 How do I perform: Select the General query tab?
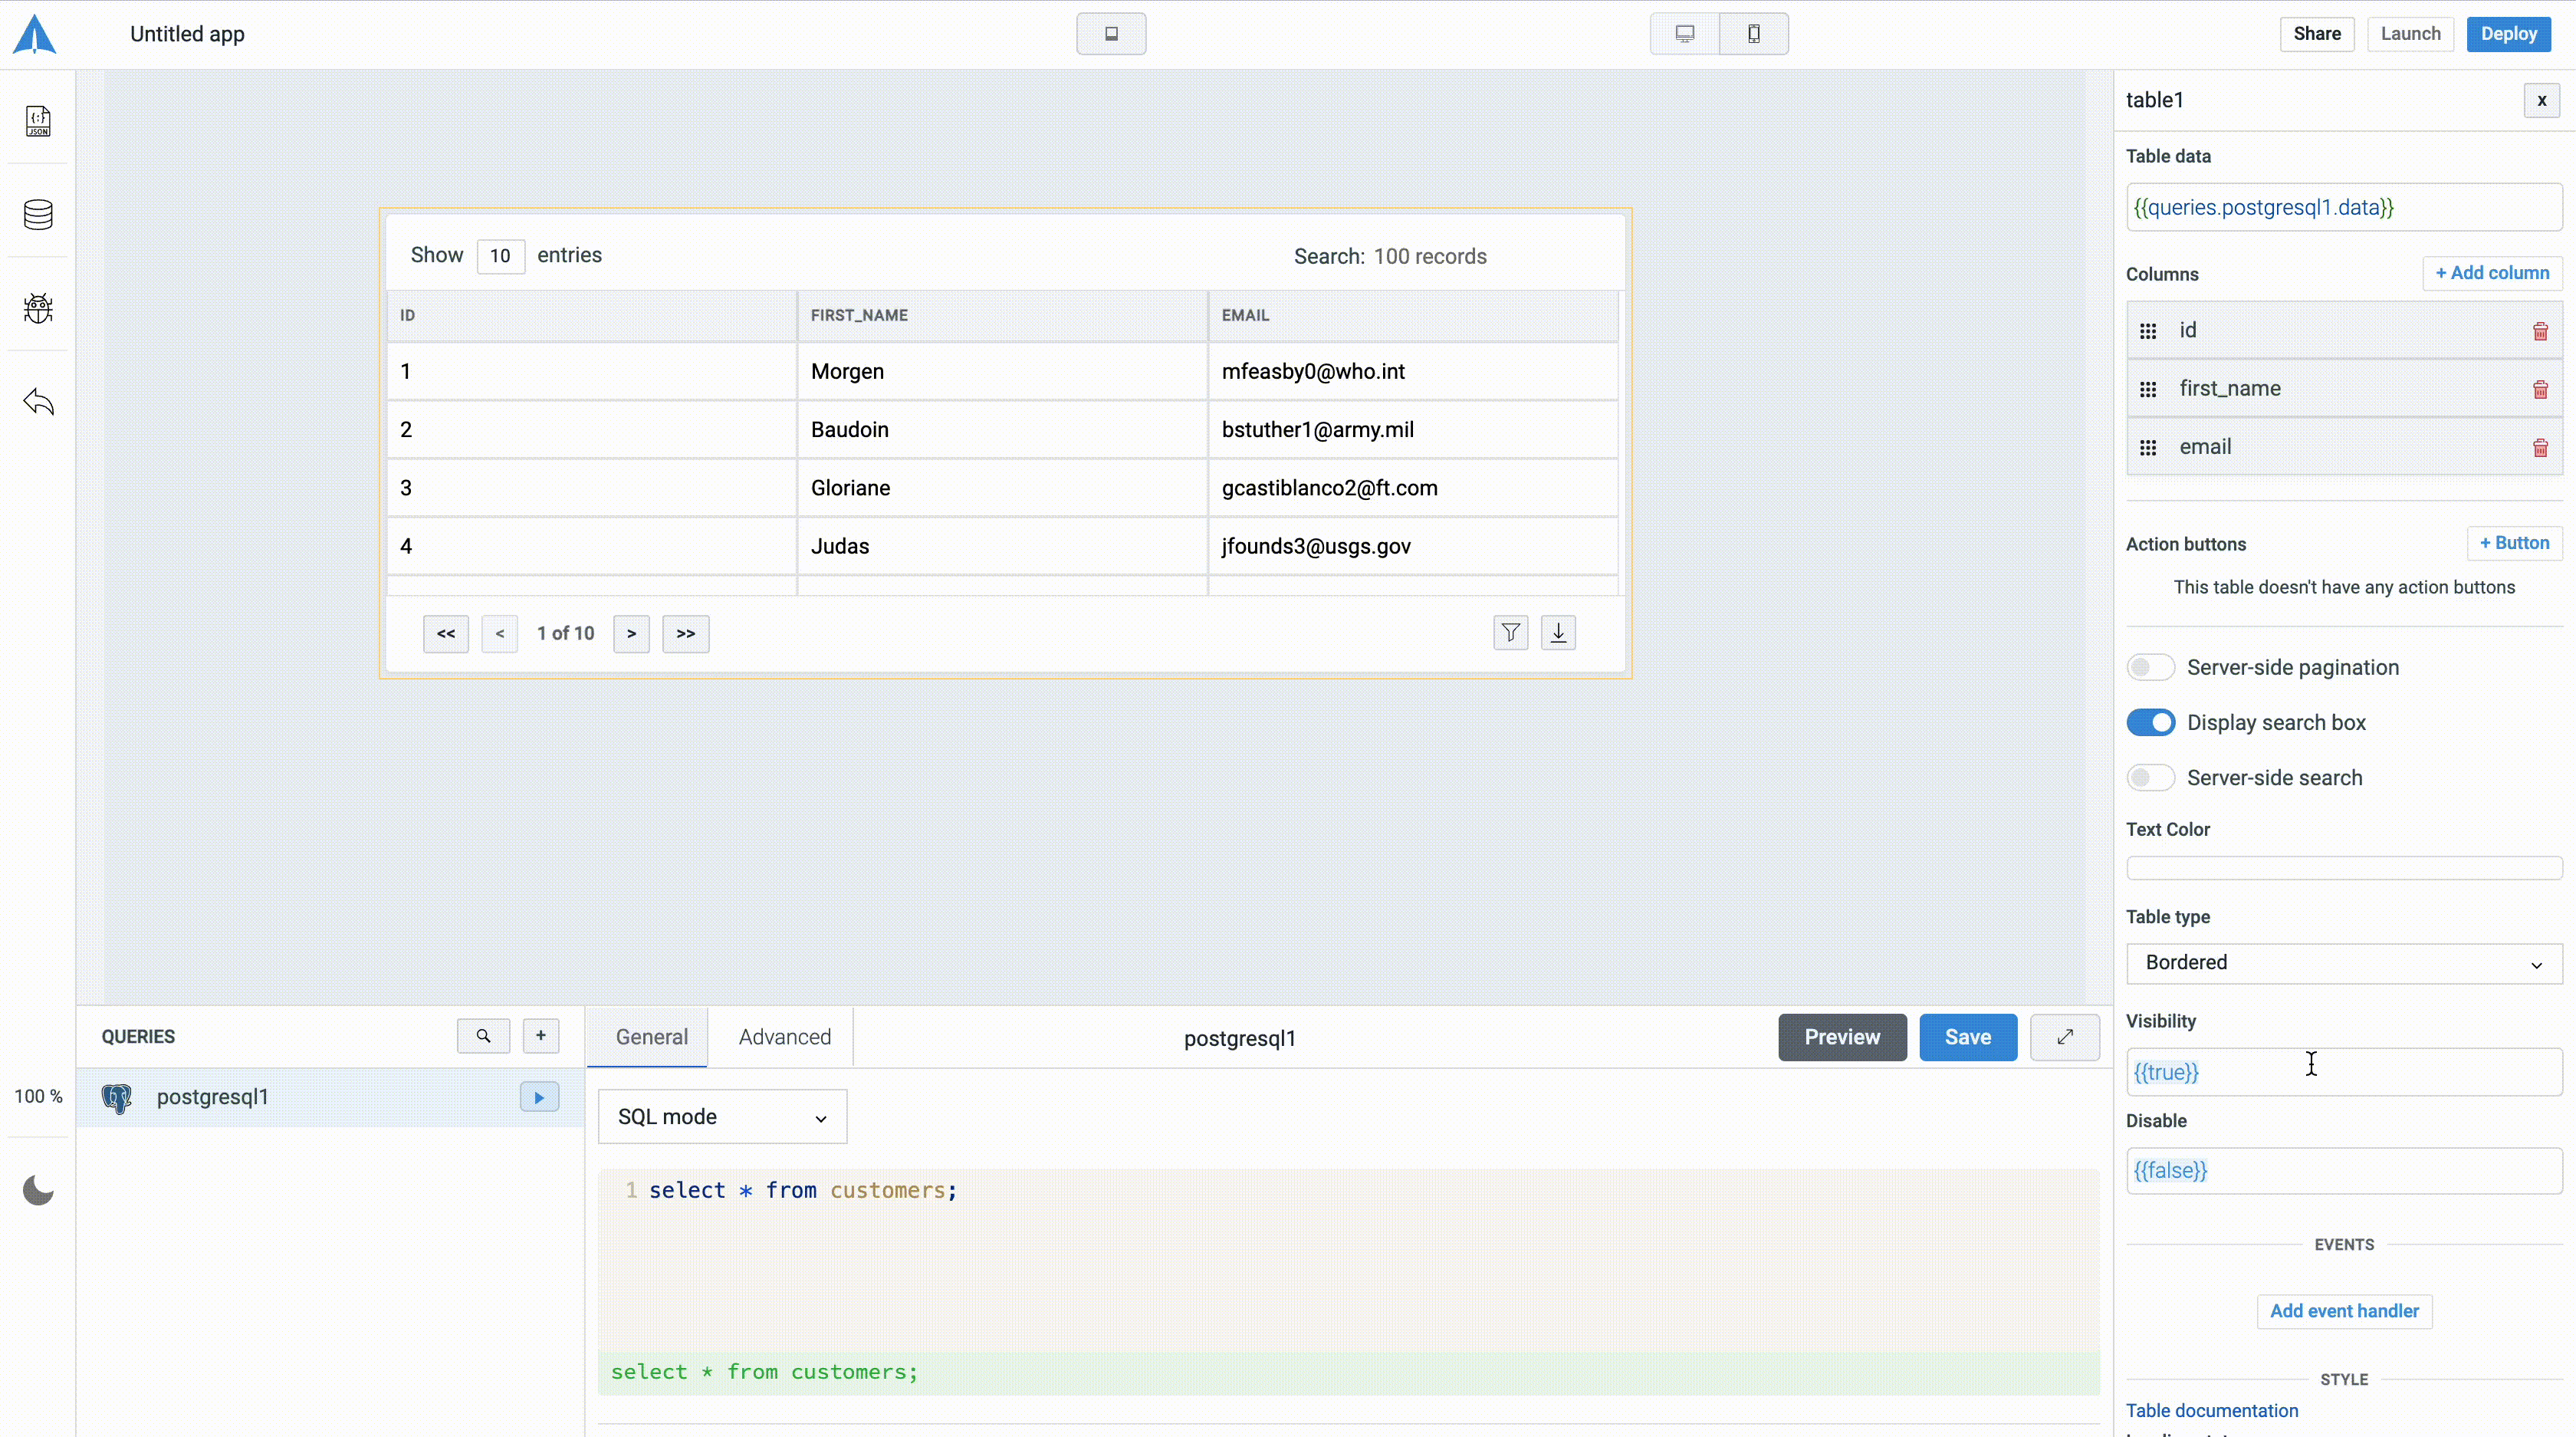[651, 1037]
